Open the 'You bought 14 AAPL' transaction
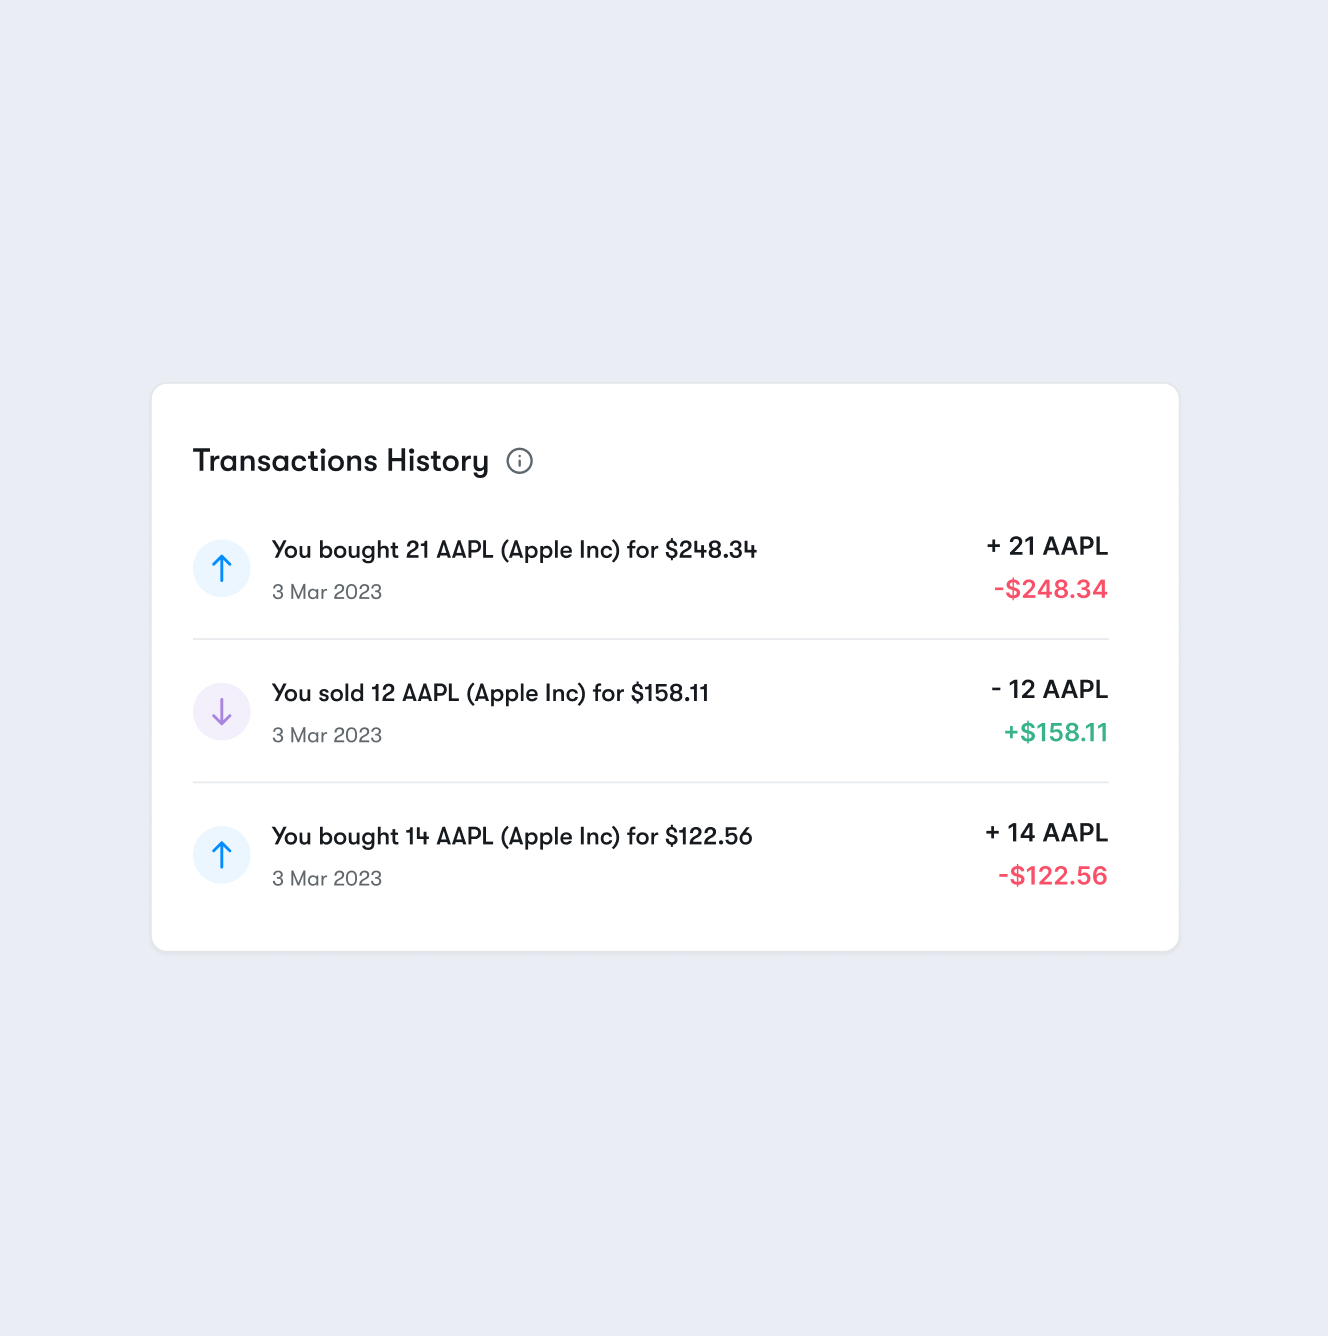This screenshot has width=1328, height=1336. (512, 836)
